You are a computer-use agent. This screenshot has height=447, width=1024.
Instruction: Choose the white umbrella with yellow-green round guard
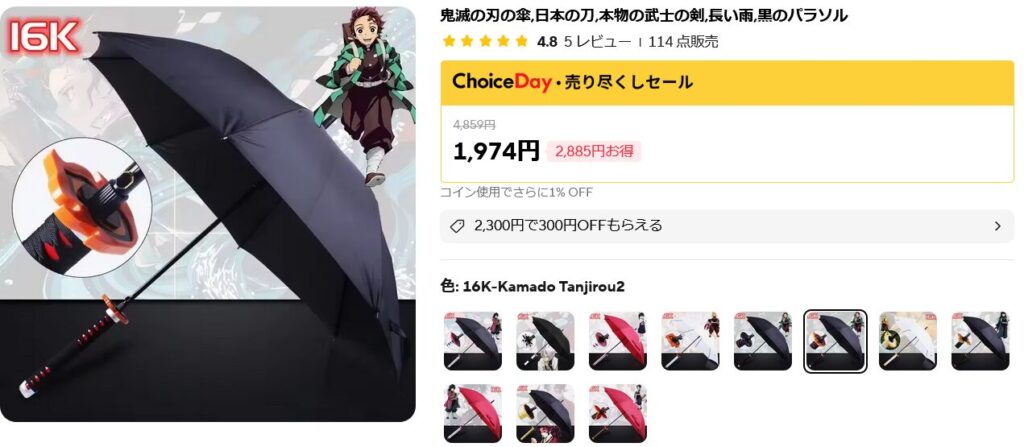[x=908, y=341]
